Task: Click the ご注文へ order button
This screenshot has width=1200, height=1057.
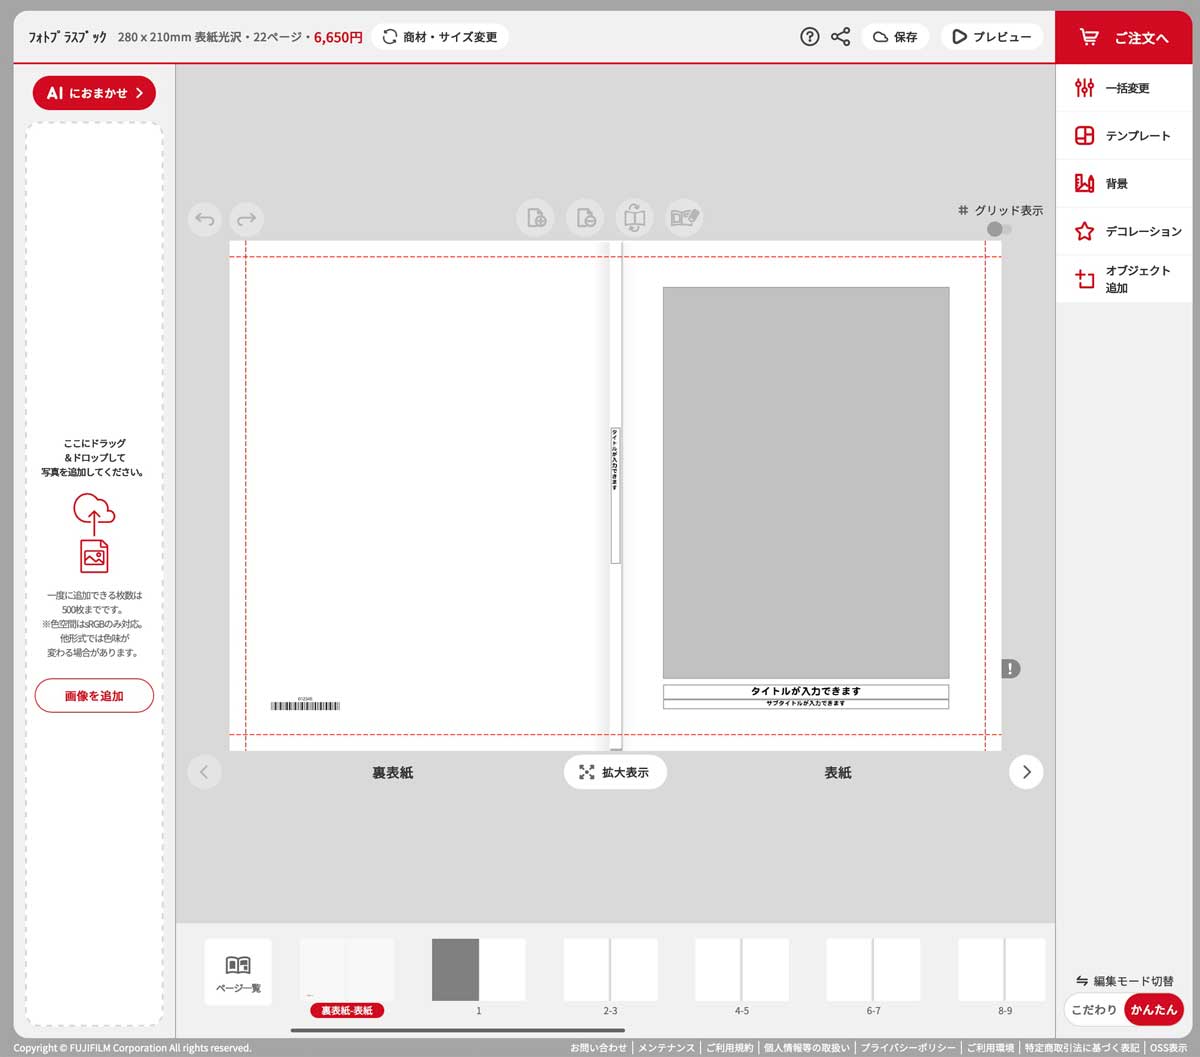Action: [x=1126, y=37]
